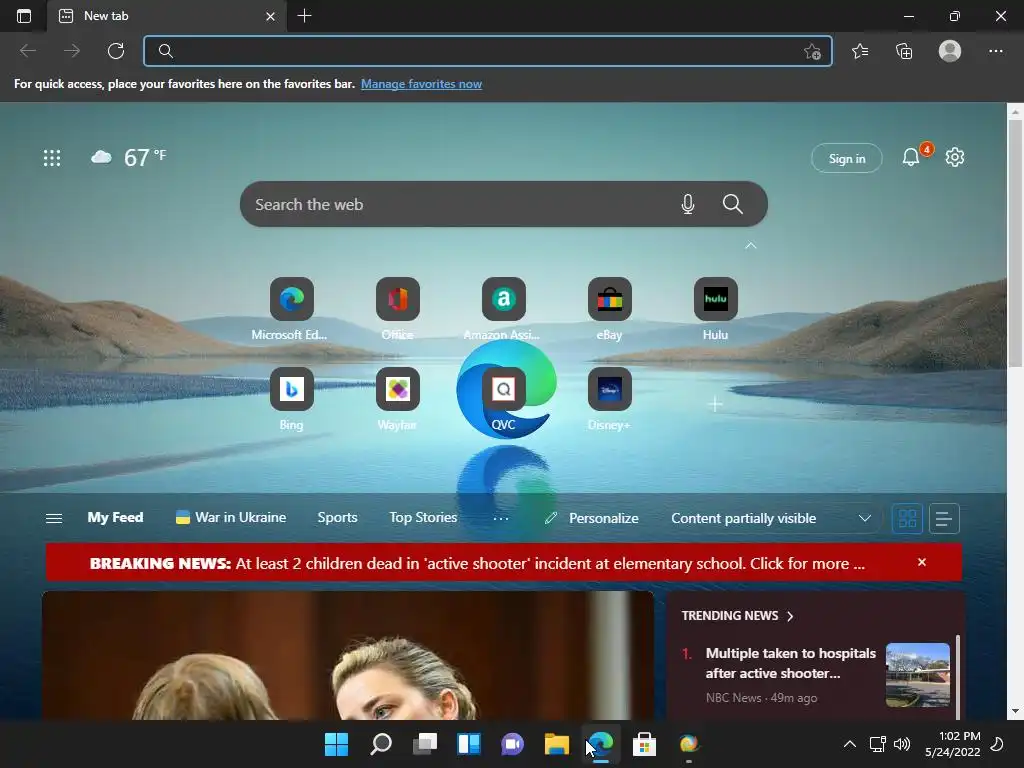Go back to previous page
This screenshot has width=1024, height=768.
(x=28, y=51)
